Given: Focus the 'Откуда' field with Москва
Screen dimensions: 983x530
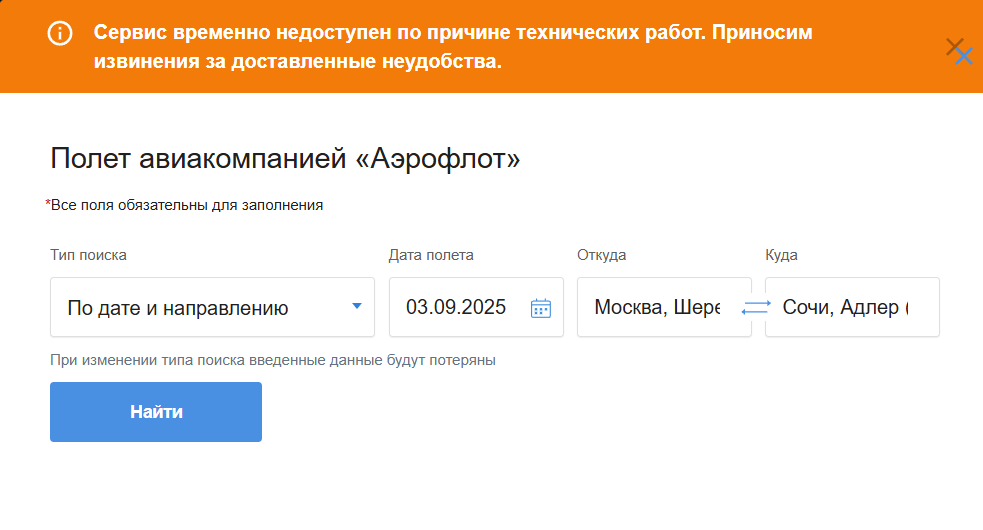Looking at the screenshot, I should (656, 307).
